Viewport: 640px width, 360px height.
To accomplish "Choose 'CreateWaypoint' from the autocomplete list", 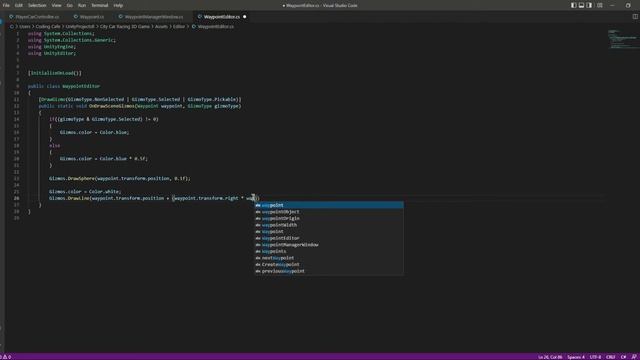I will click(x=329, y=264).
